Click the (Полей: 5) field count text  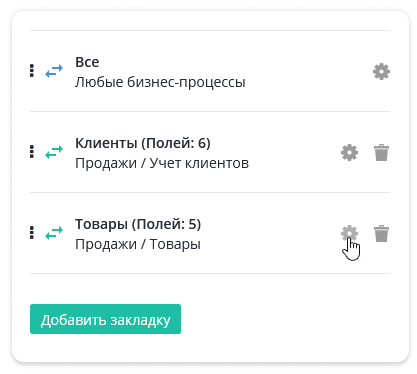point(166,224)
